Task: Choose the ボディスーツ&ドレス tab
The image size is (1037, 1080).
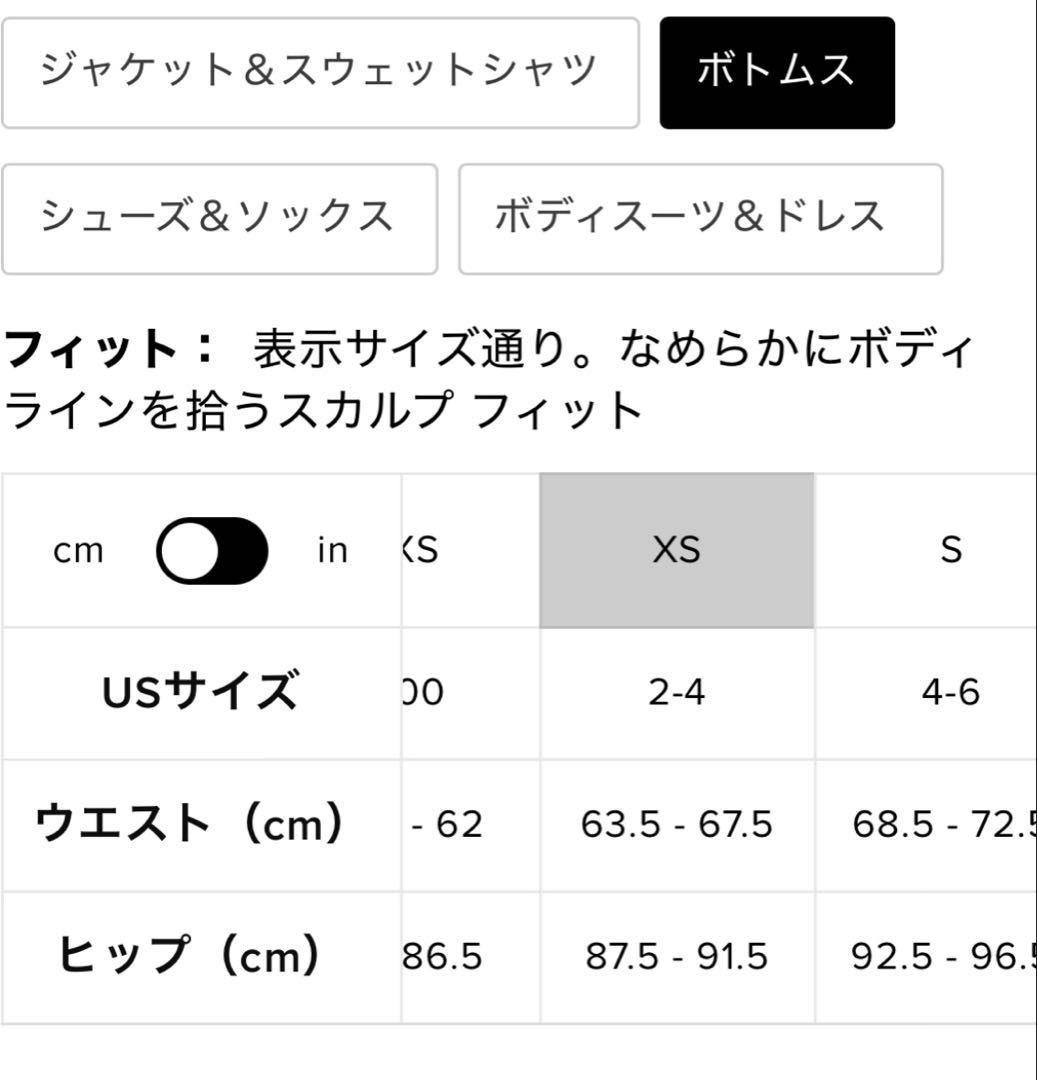Action: click(700, 218)
